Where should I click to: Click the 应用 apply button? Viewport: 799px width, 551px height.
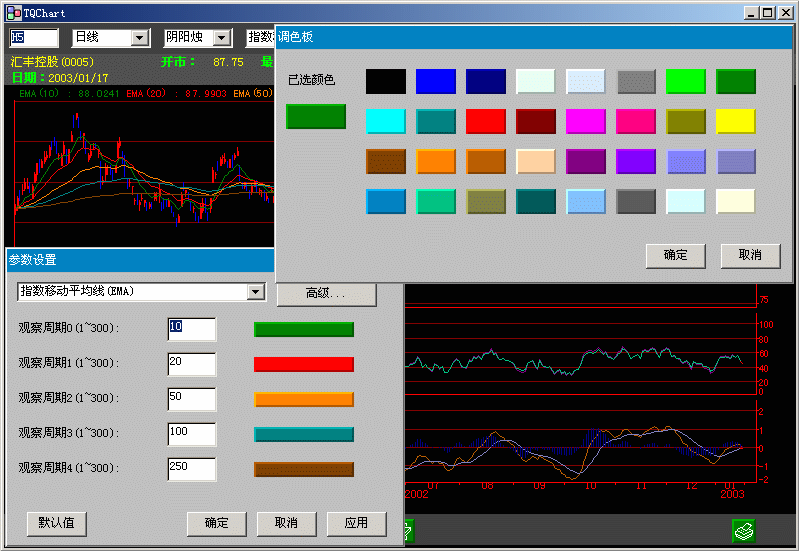[356, 523]
